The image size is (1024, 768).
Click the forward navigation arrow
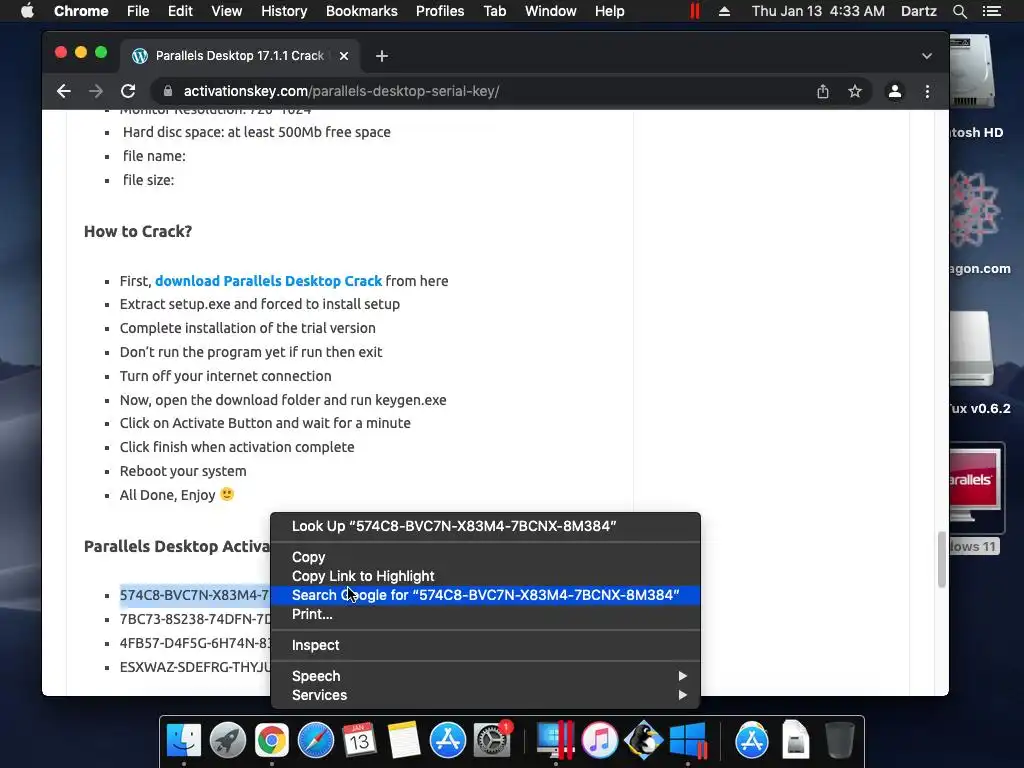tap(96, 91)
